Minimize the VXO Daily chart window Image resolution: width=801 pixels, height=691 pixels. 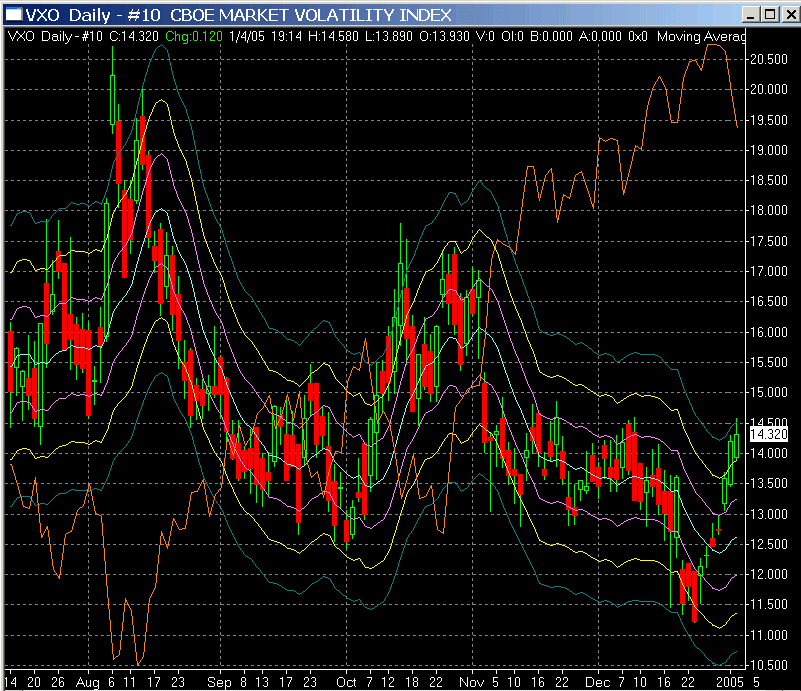click(750, 14)
